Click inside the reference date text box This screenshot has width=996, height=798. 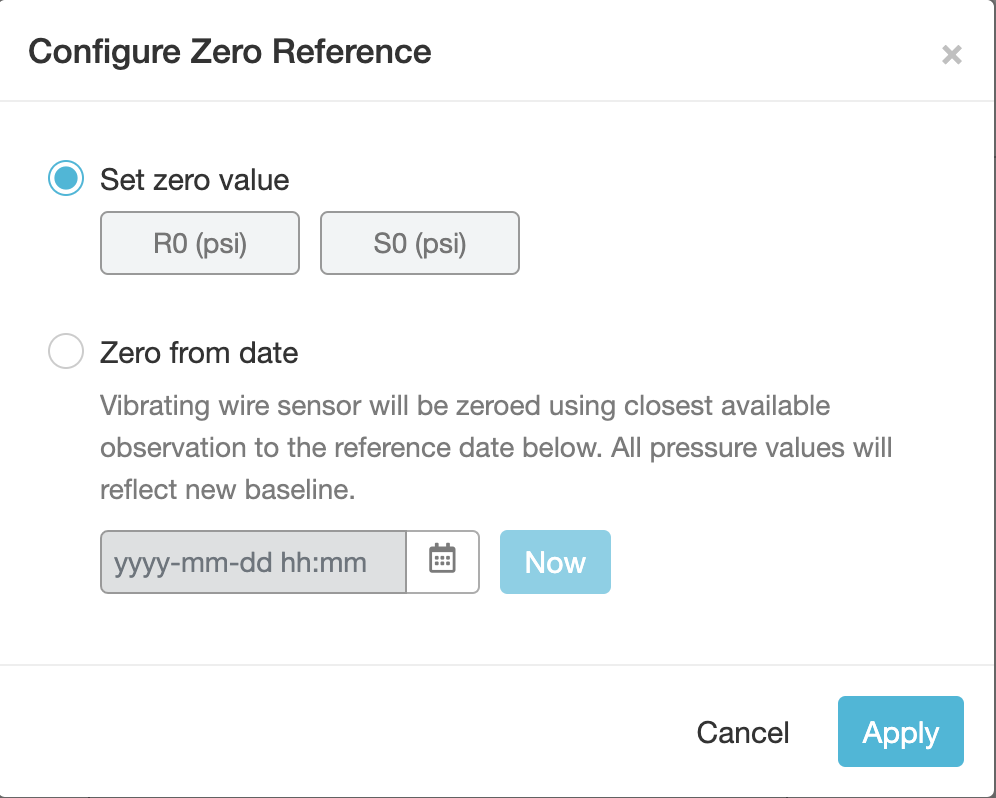253,562
